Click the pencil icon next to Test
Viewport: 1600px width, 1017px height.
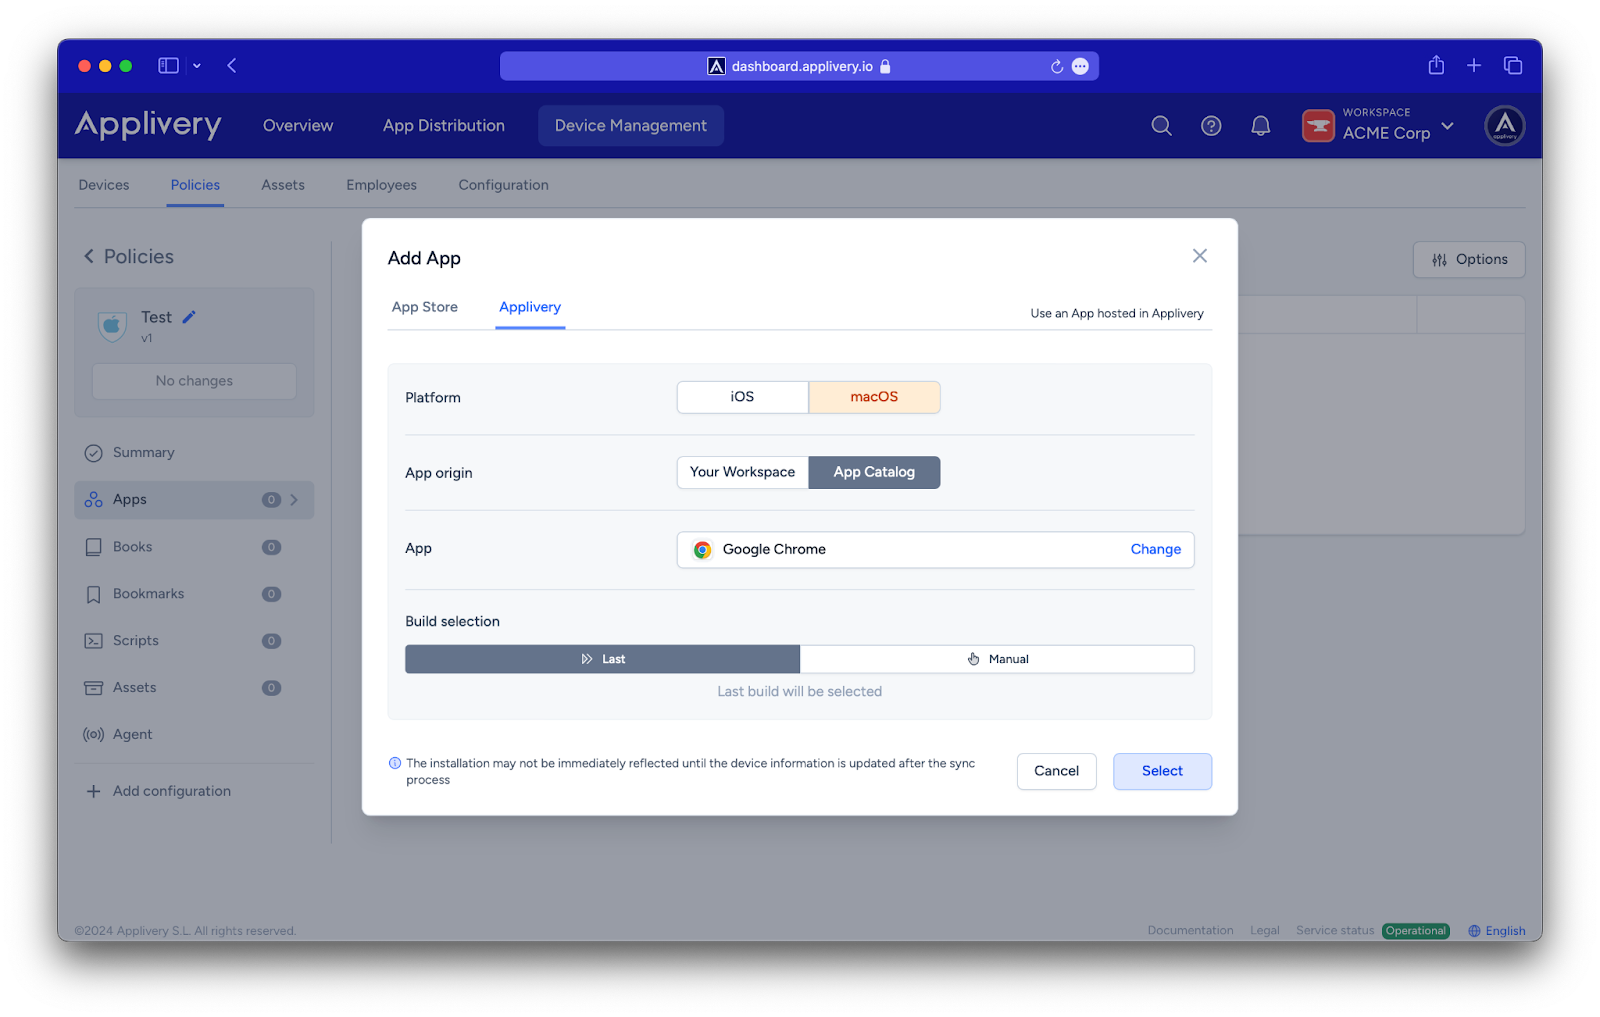189,317
